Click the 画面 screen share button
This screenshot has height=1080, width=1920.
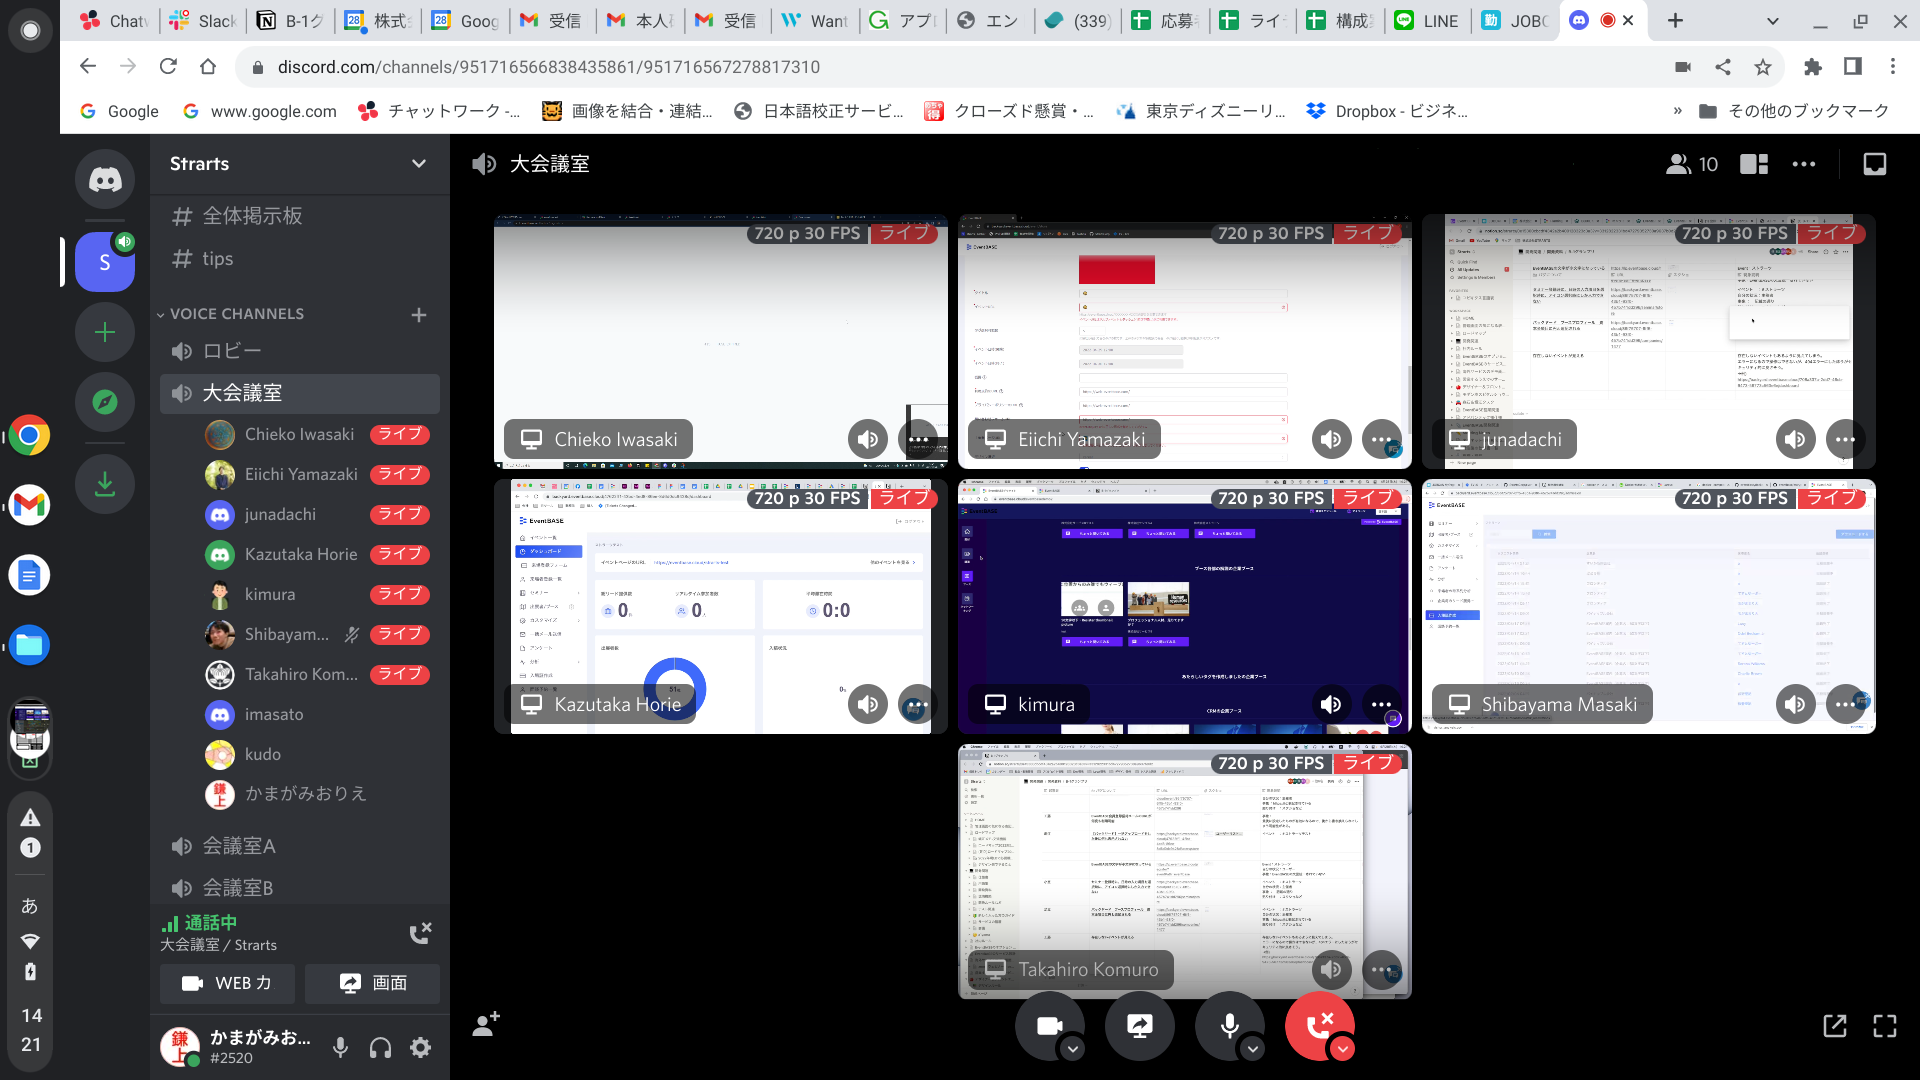tap(372, 983)
